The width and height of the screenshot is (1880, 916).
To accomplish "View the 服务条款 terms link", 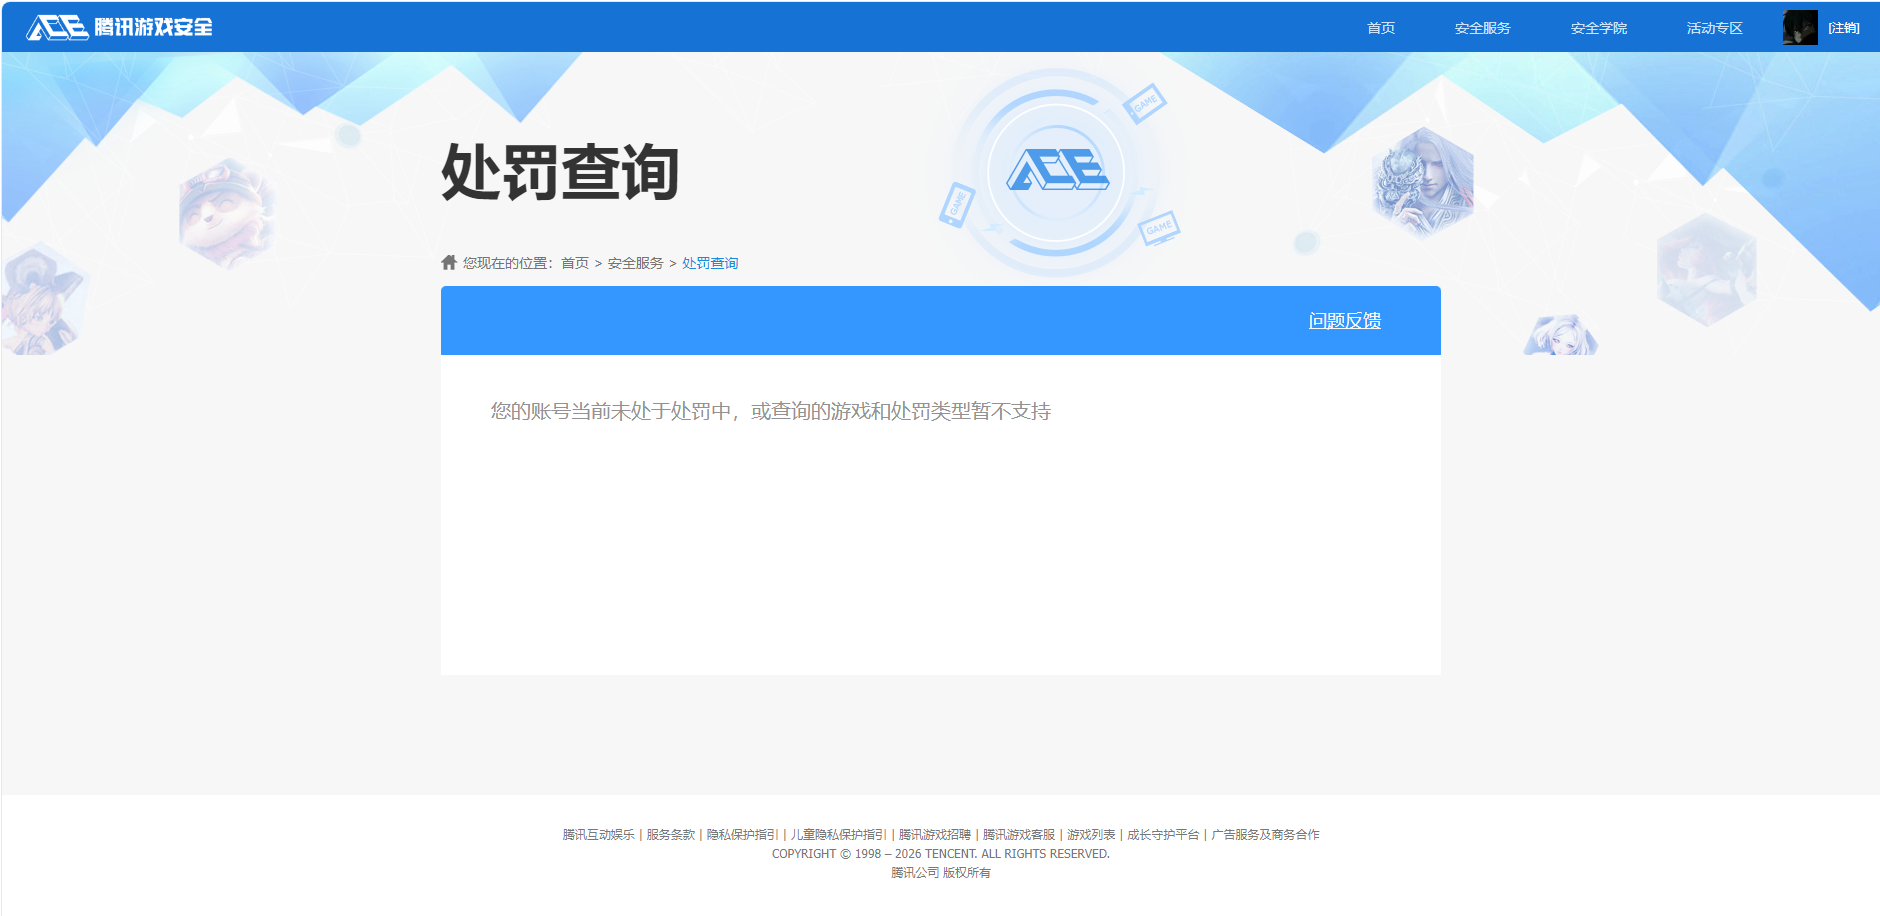I will point(671,833).
